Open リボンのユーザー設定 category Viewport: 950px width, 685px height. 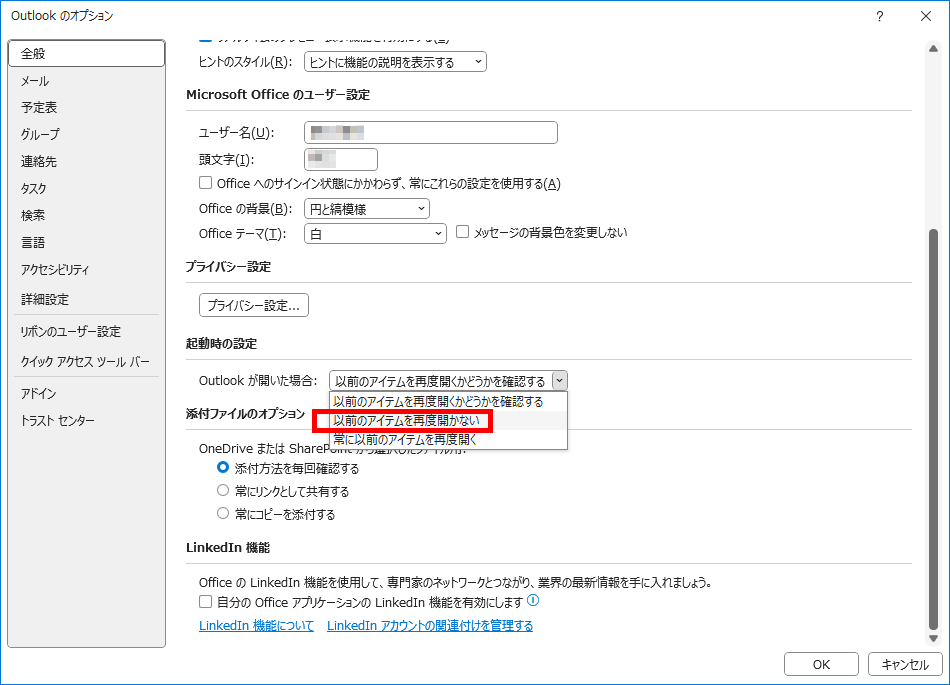point(87,331)
